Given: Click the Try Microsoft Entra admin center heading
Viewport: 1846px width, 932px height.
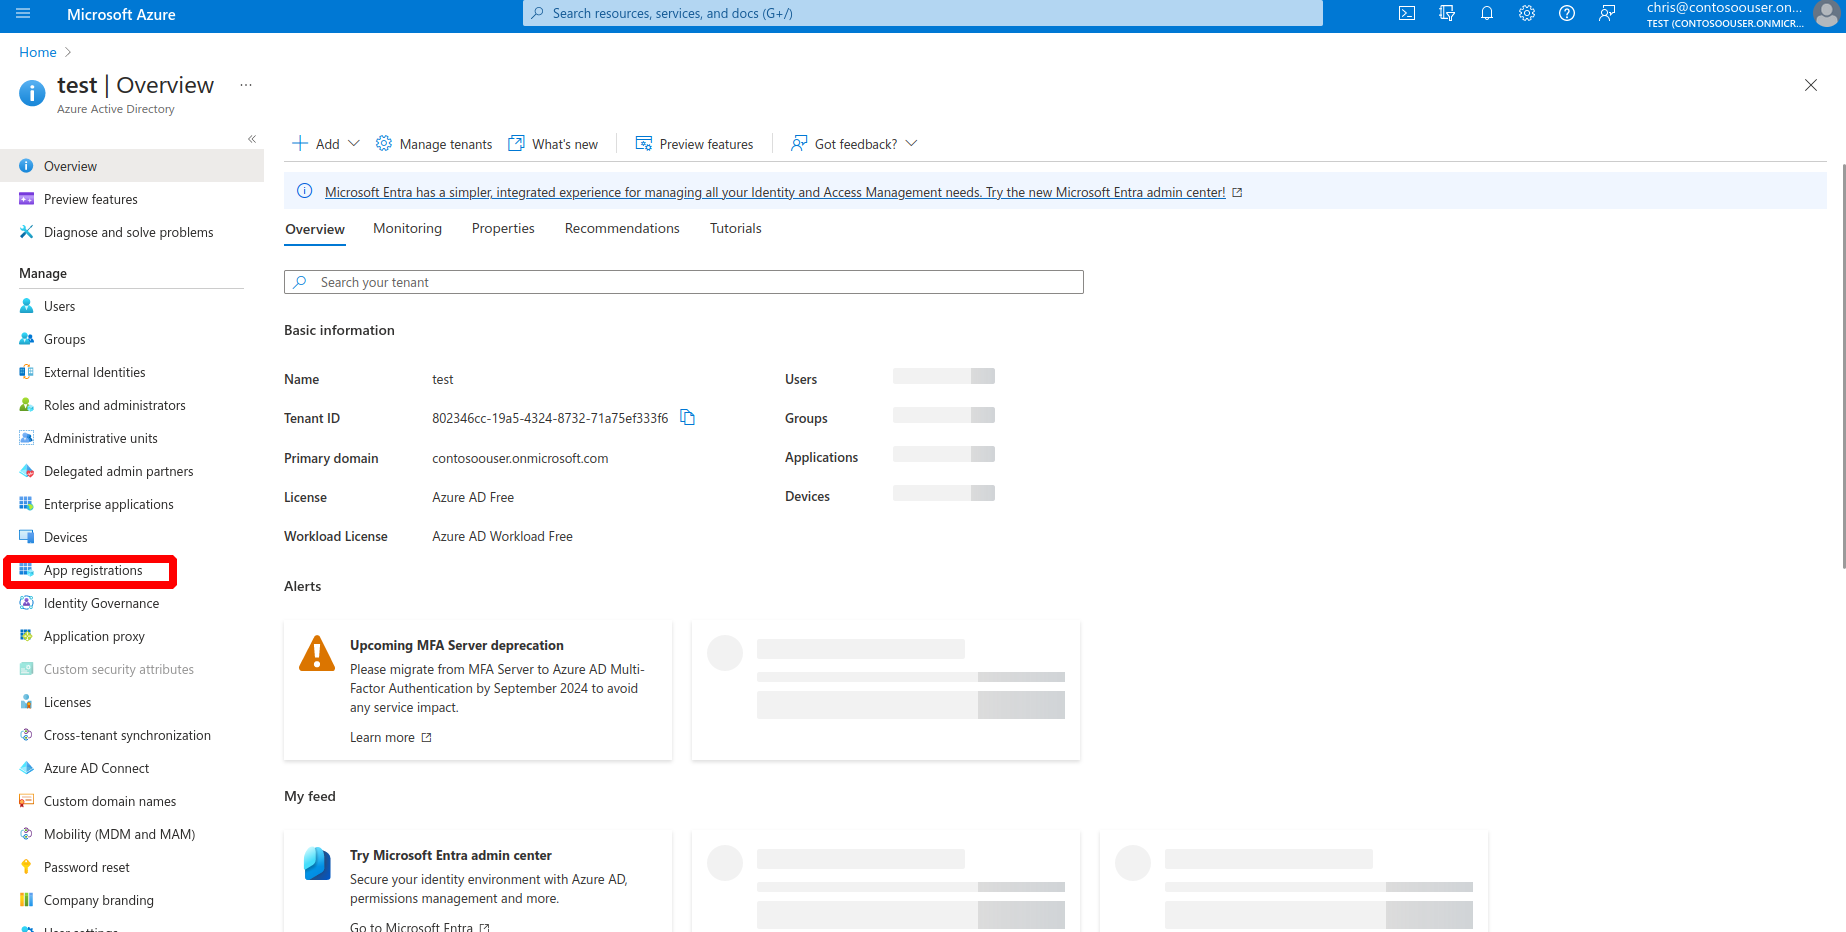Looking at the screenshot, I should pyautogui.click(x=451, y=855).
